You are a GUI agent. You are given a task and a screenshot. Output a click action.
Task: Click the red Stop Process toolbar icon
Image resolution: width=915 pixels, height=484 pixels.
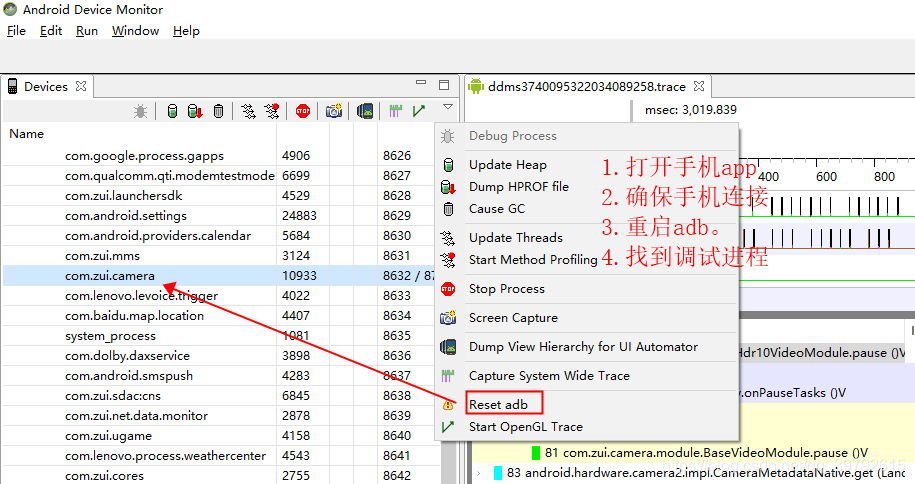303,111
